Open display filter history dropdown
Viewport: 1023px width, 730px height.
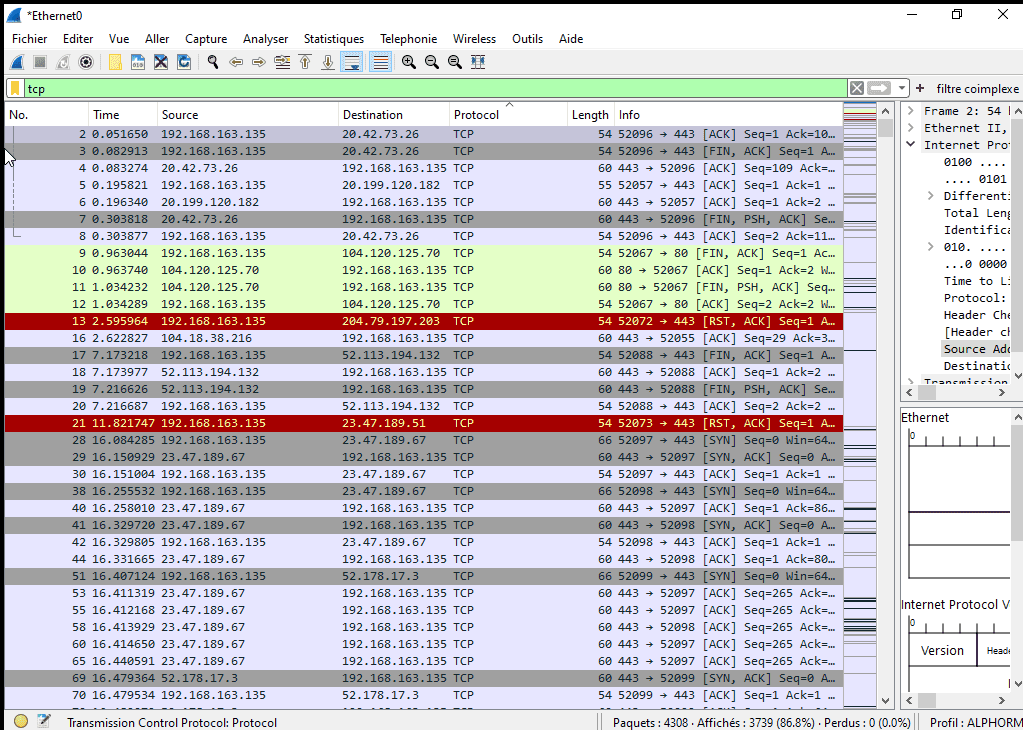(901, 88)
